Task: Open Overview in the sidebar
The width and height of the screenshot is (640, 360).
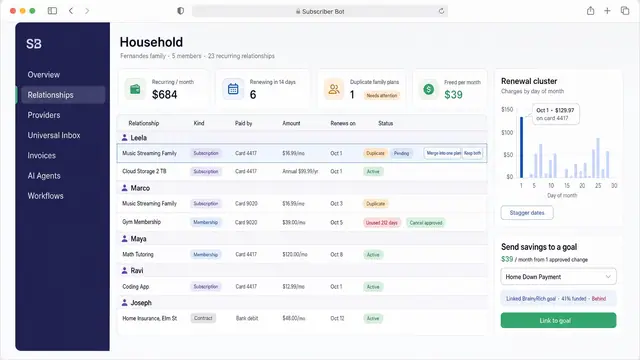Action: pyautogui.click(x=44, y=75)
